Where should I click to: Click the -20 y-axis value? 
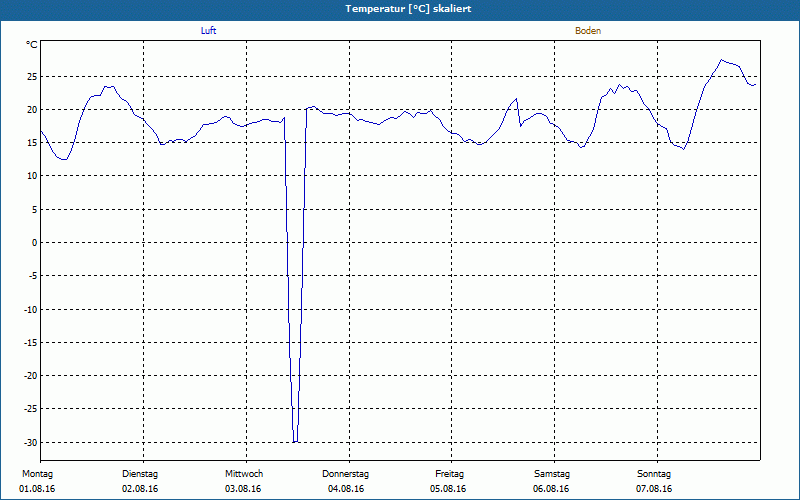[x=31, y=376]
